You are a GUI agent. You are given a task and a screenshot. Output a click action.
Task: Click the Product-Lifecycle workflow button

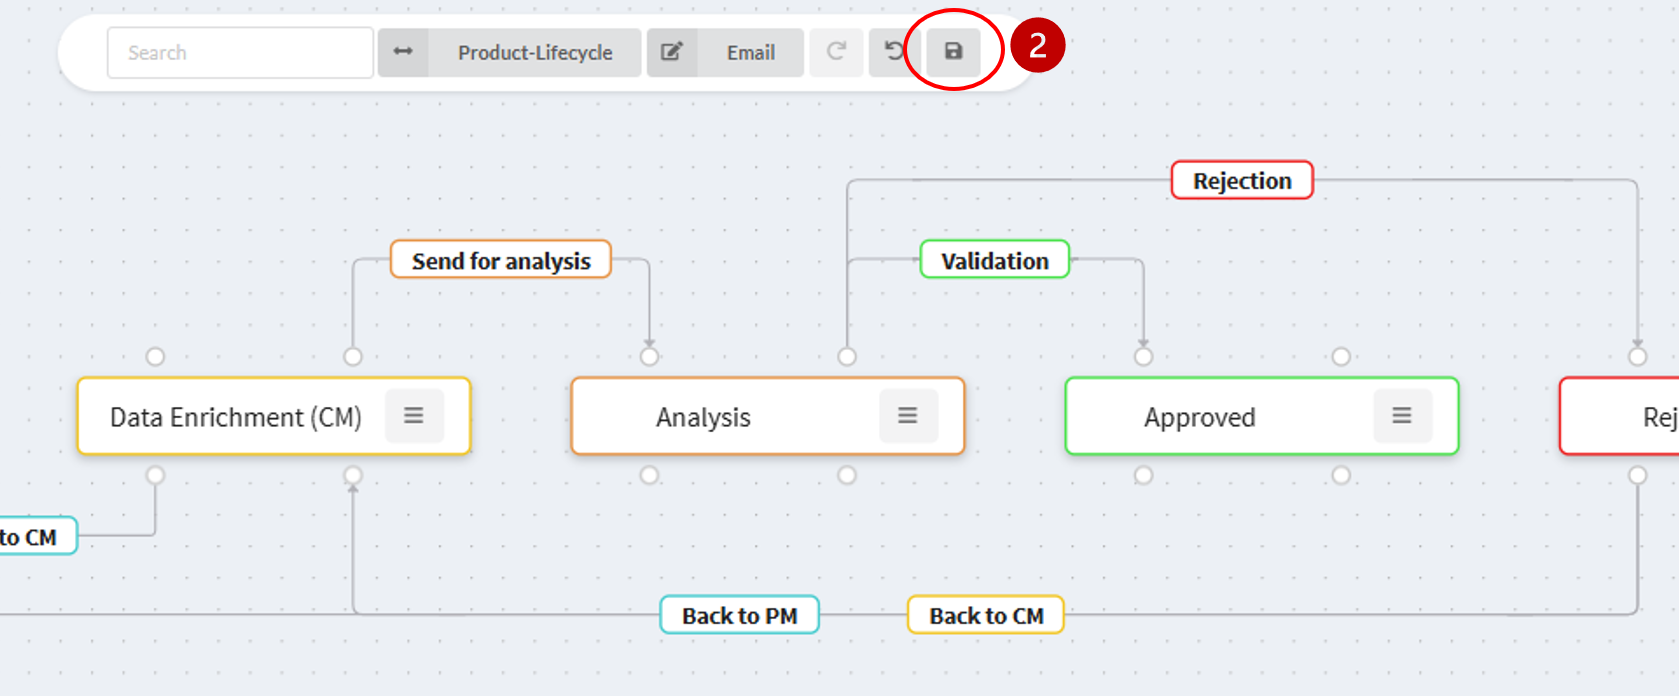click(x=535, y=53)
